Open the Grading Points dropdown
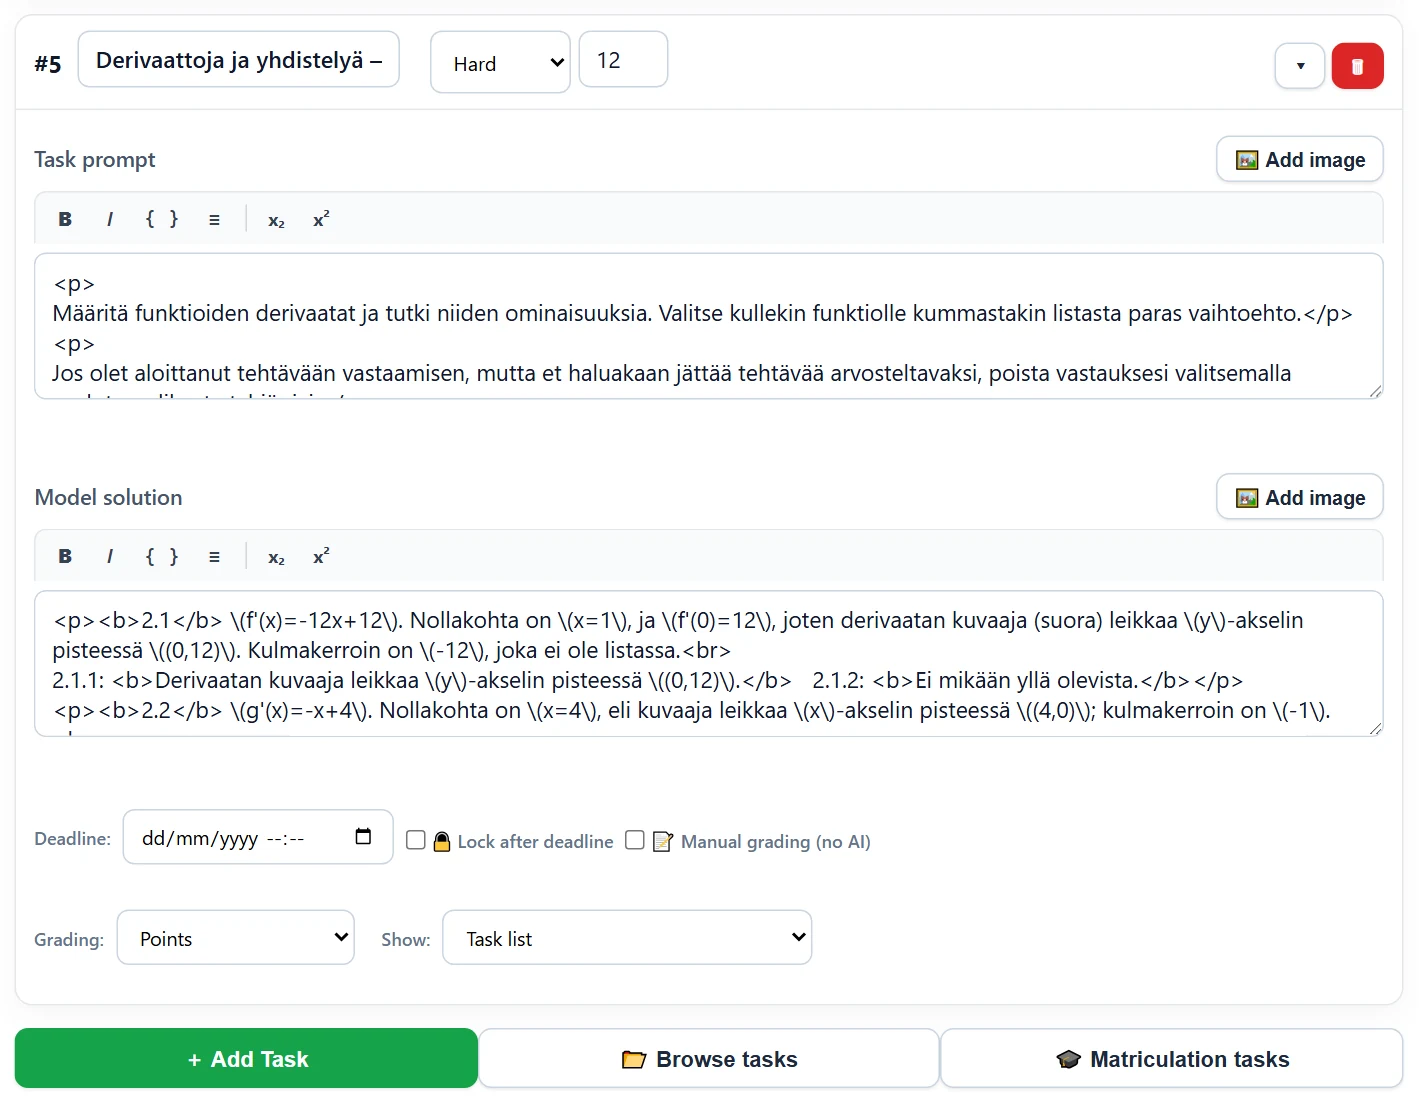This screenshot has height=1104, width=1419. click(x=236, y=938)
